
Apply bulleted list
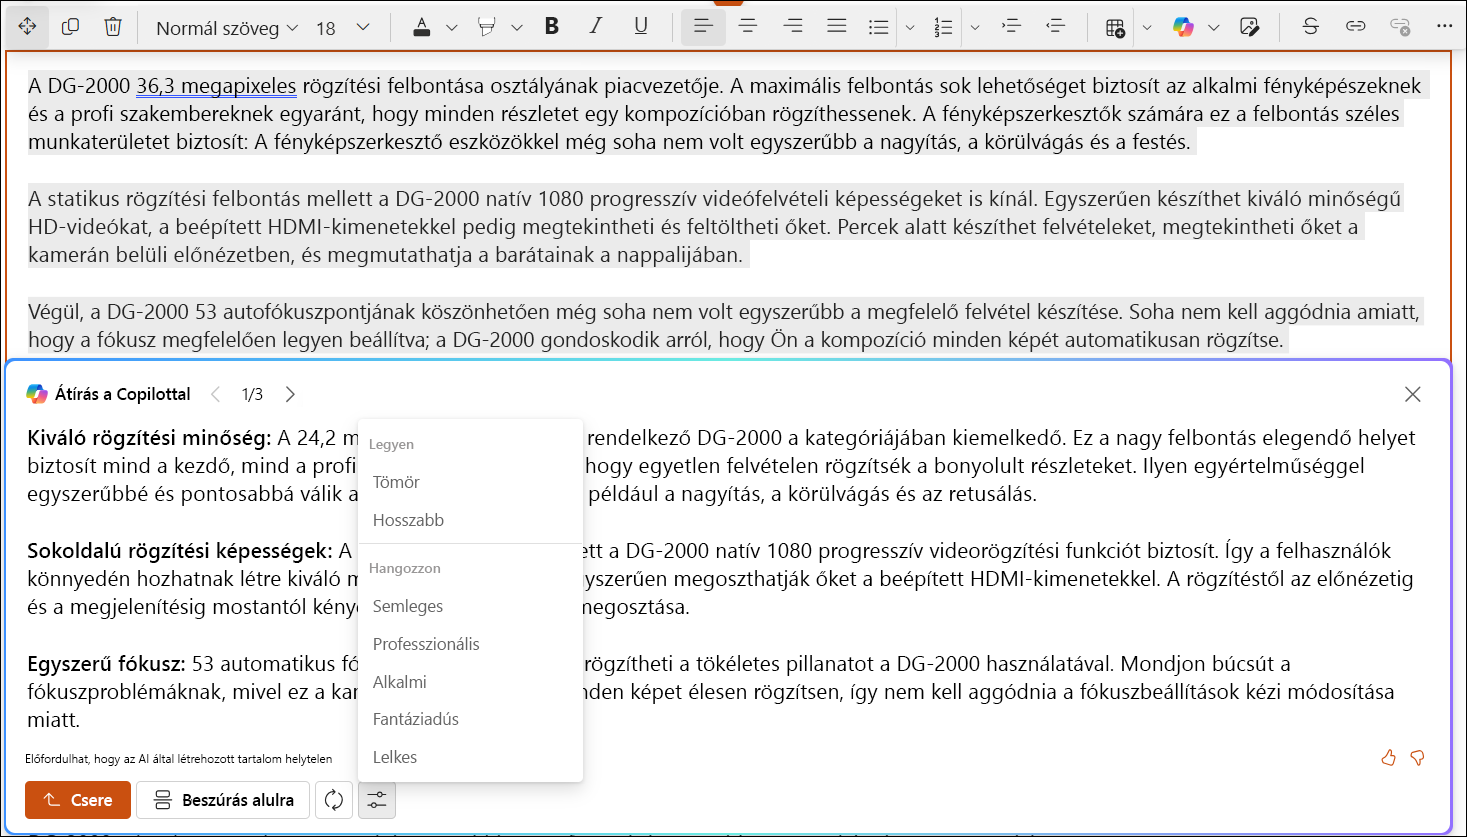(879, 27)
